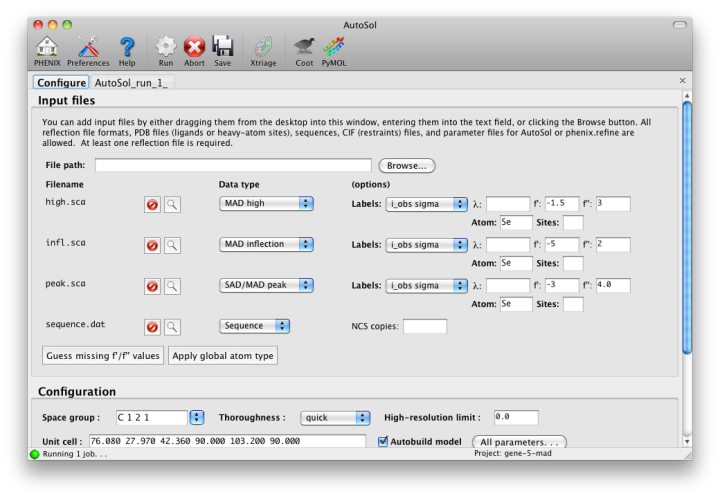The image size is (720, 498).
Task: Start the job with the Run icon
Action: point(166,48)
